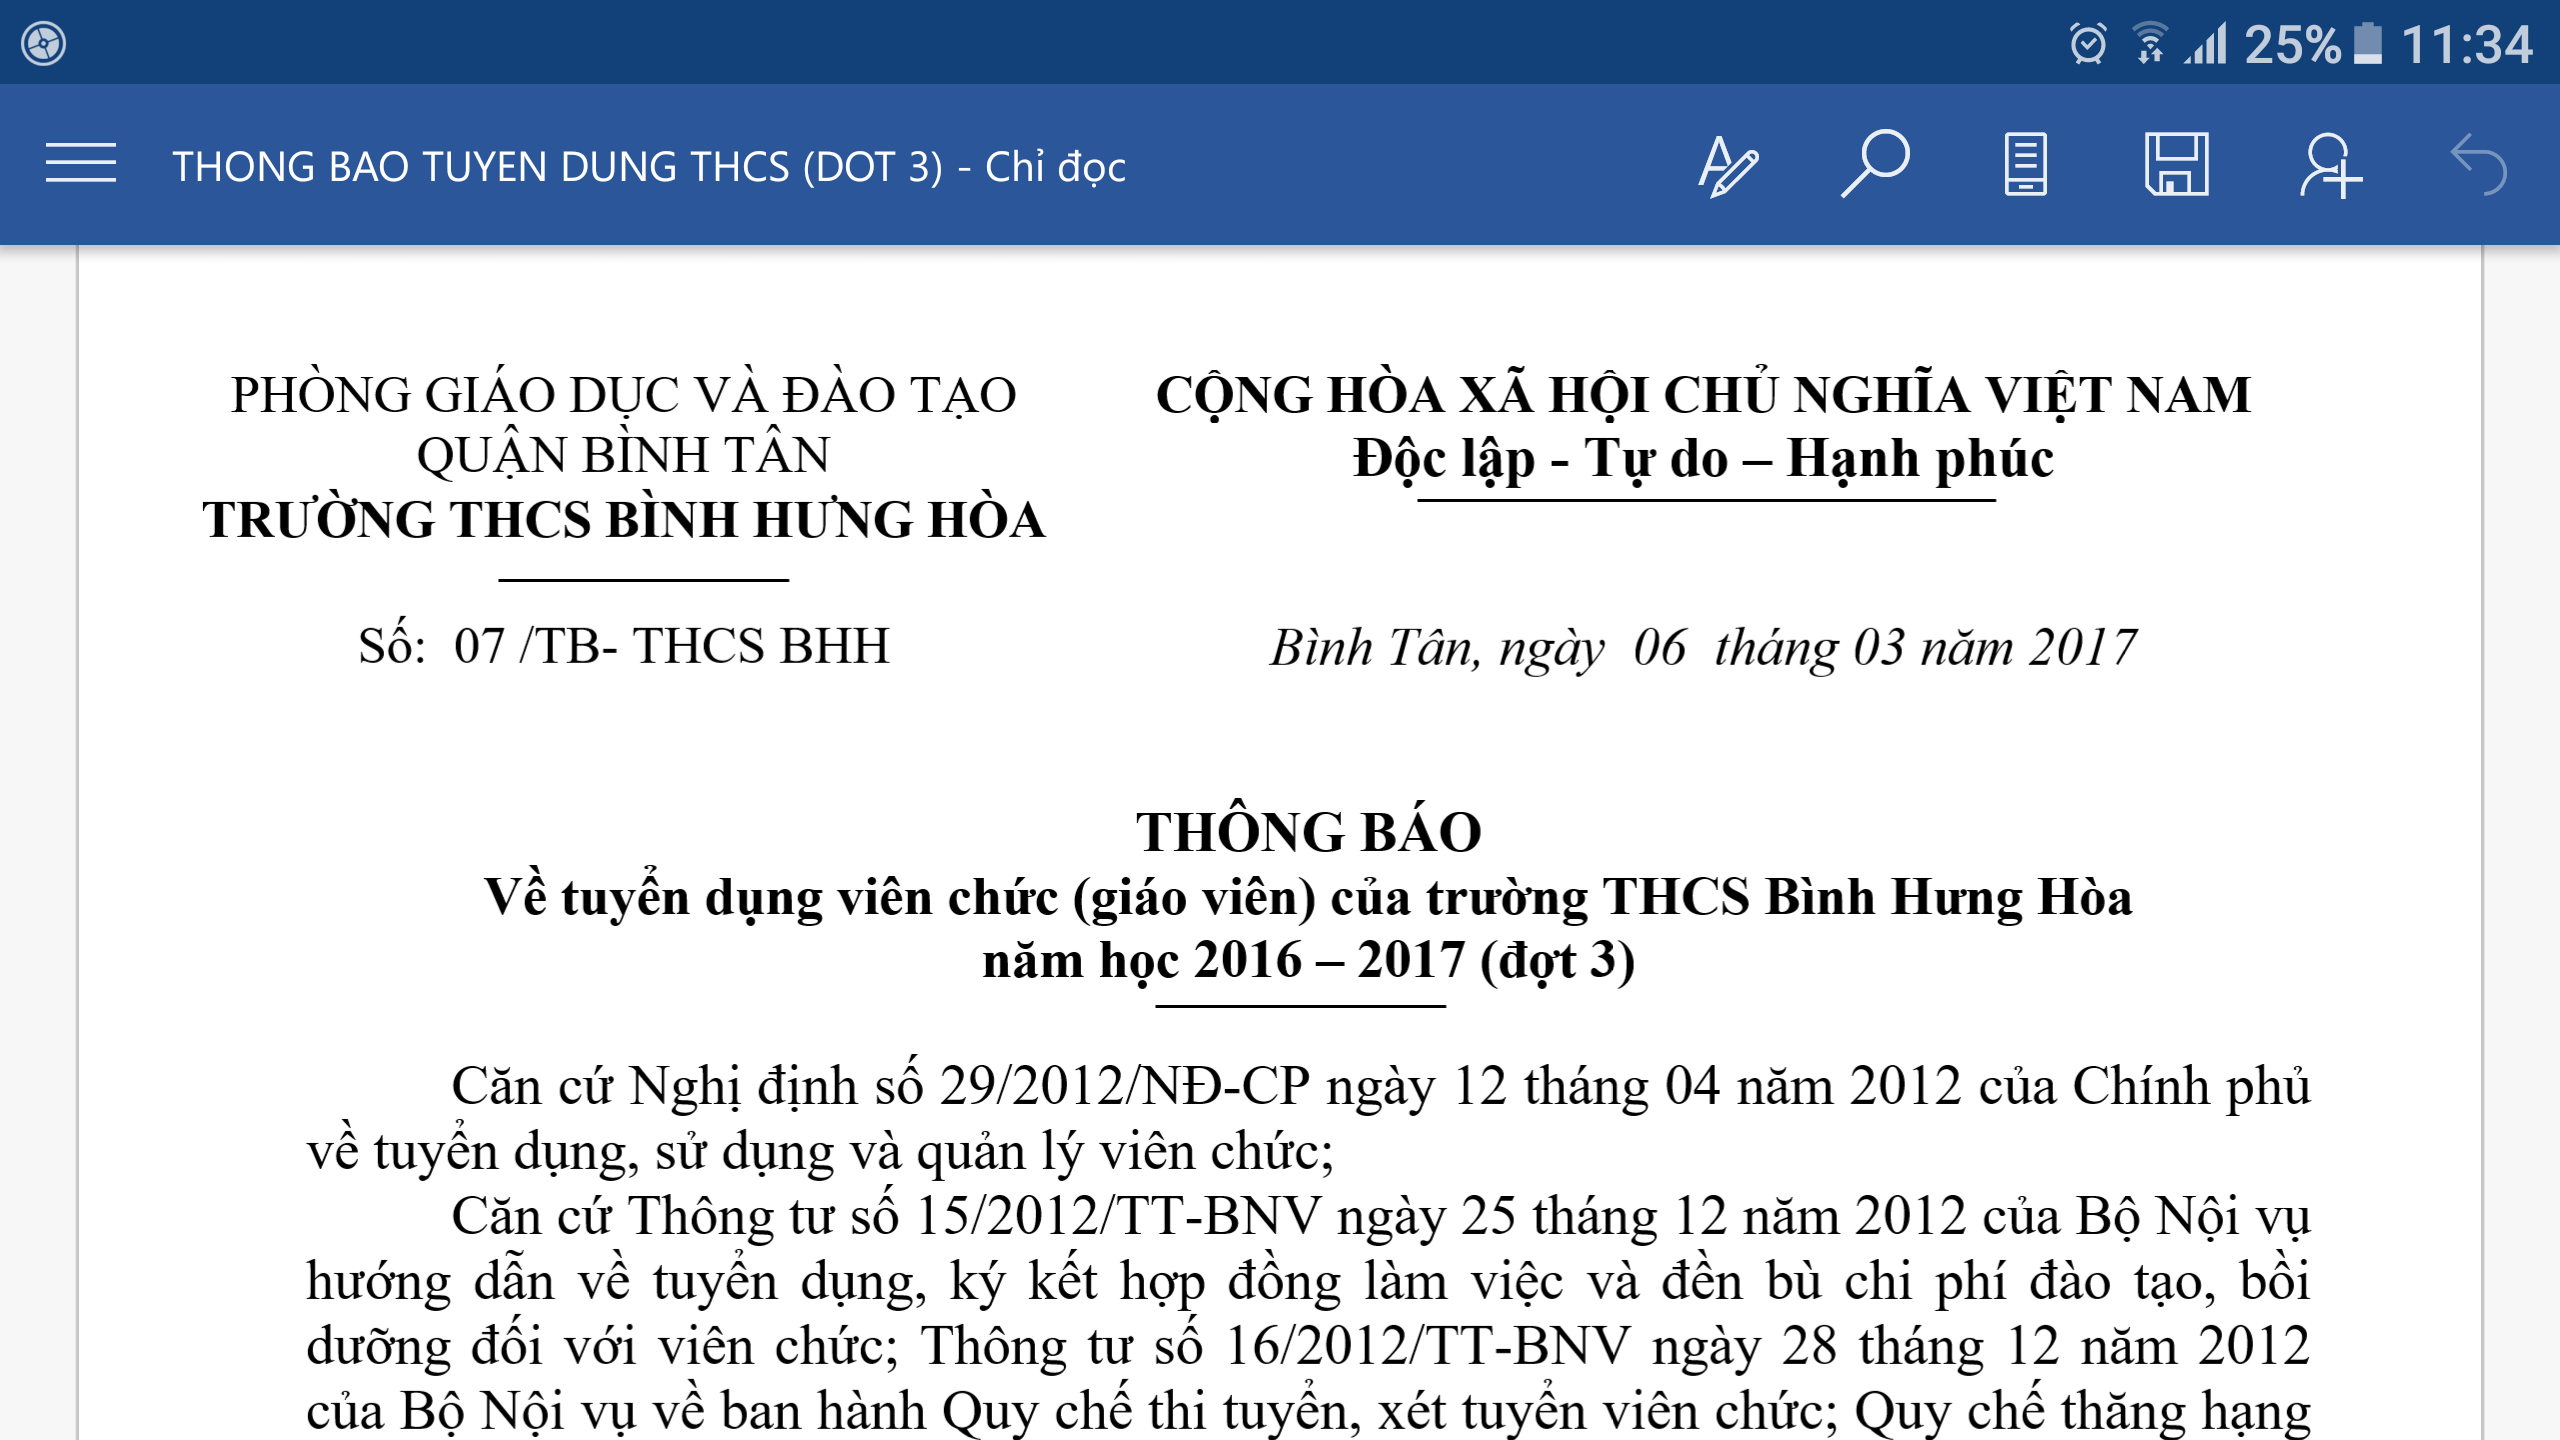Viewport: 2560px width, 1440px height.
Task: Open the share with people icon
Action: (2330, 165)
